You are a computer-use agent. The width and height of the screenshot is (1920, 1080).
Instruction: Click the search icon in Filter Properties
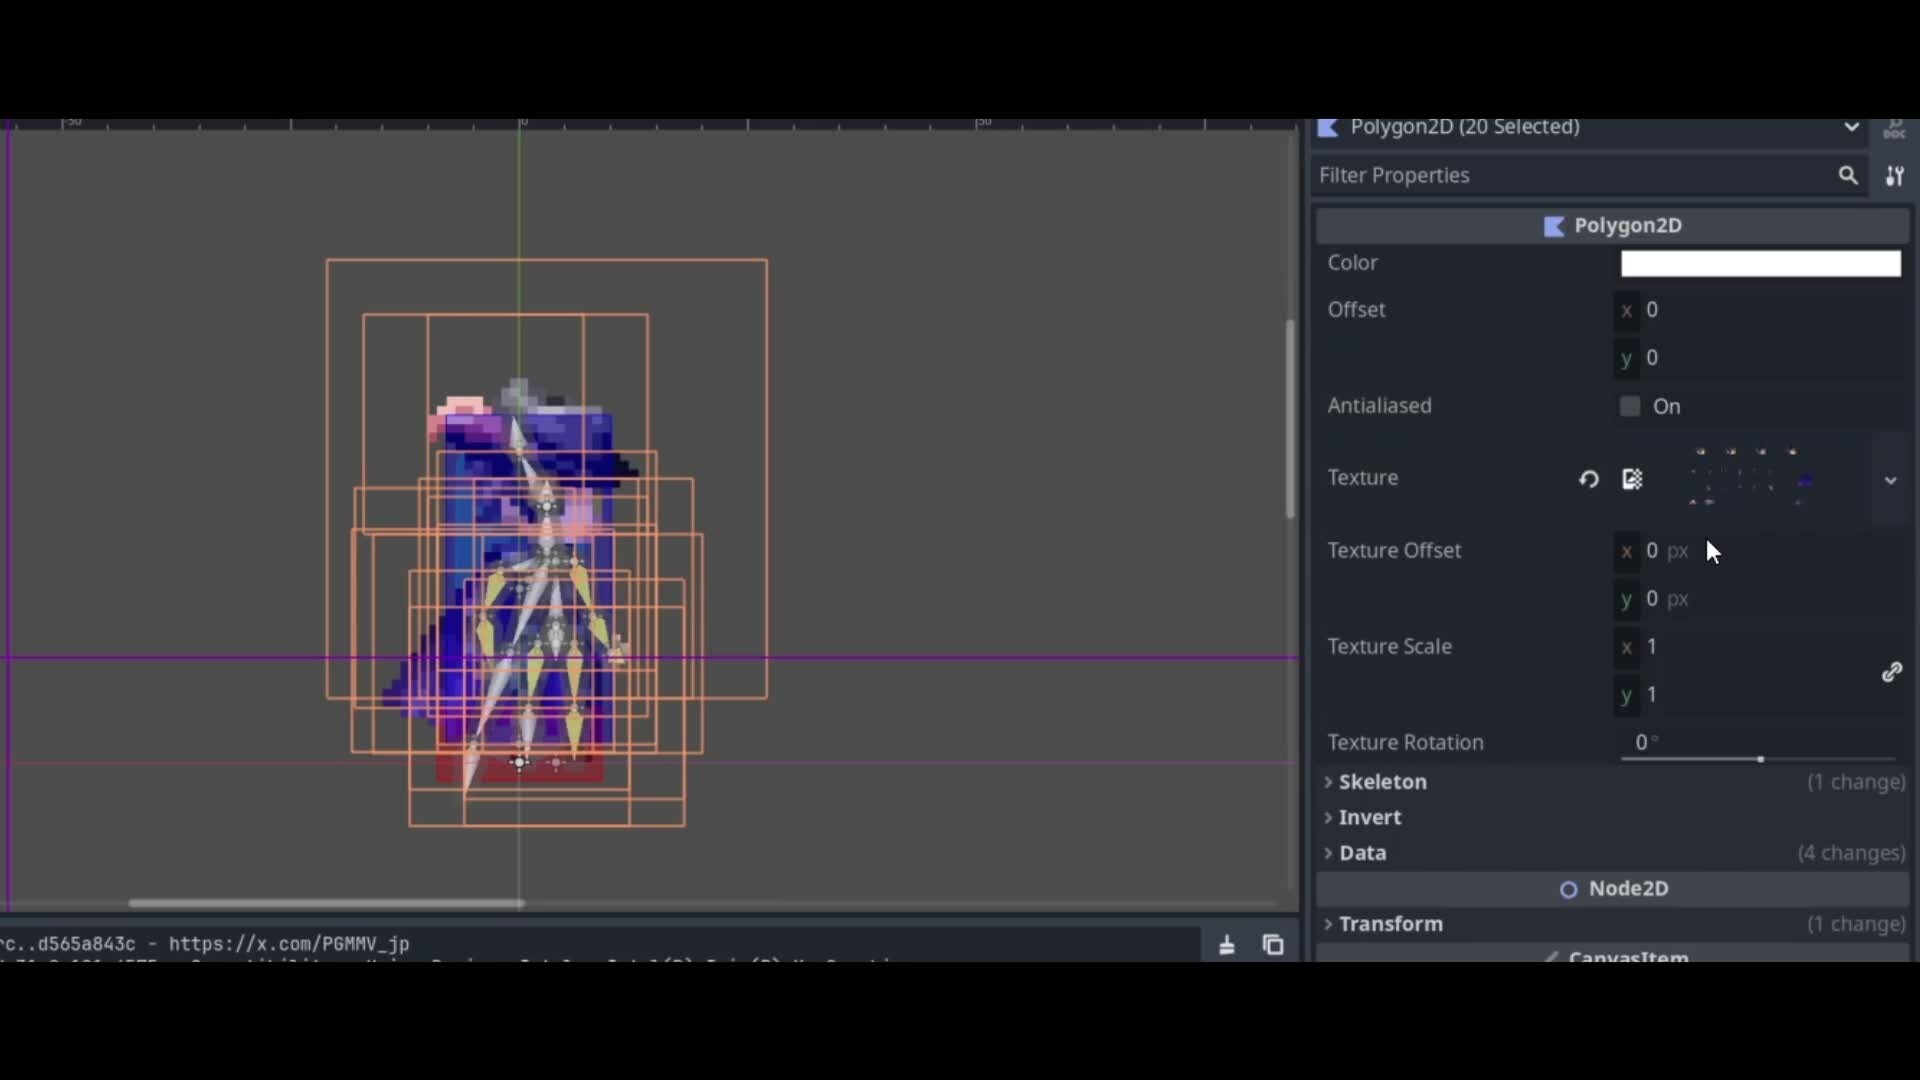coord(1847,176)
